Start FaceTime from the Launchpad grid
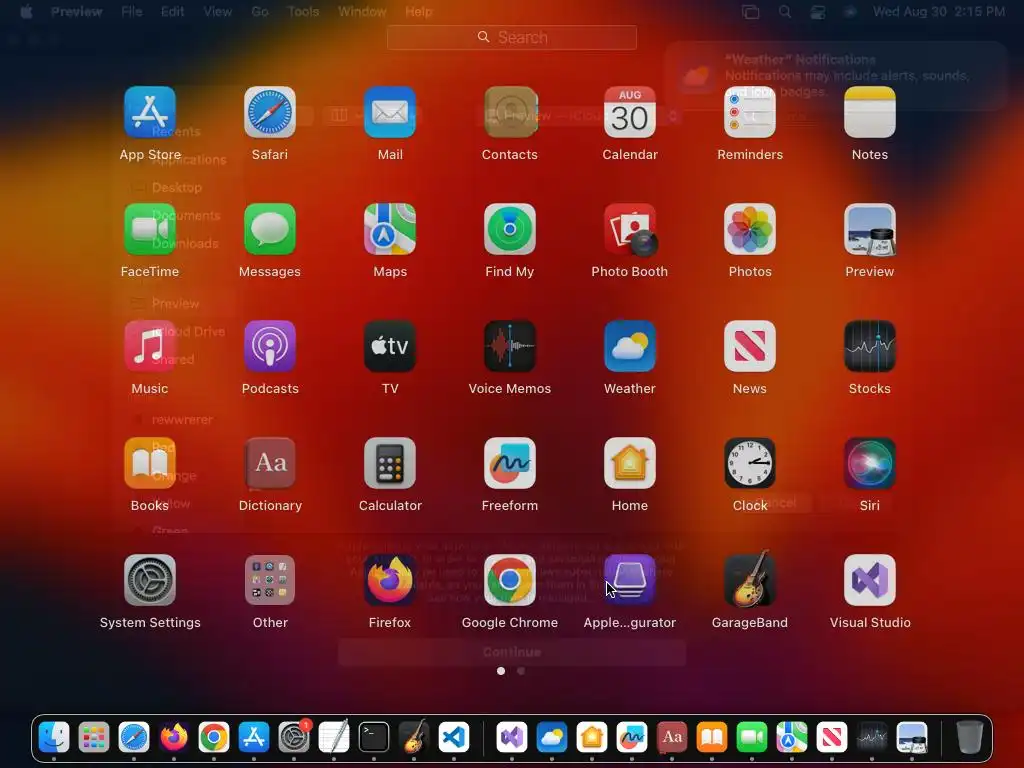1024x768 pixels. (150, 229)
